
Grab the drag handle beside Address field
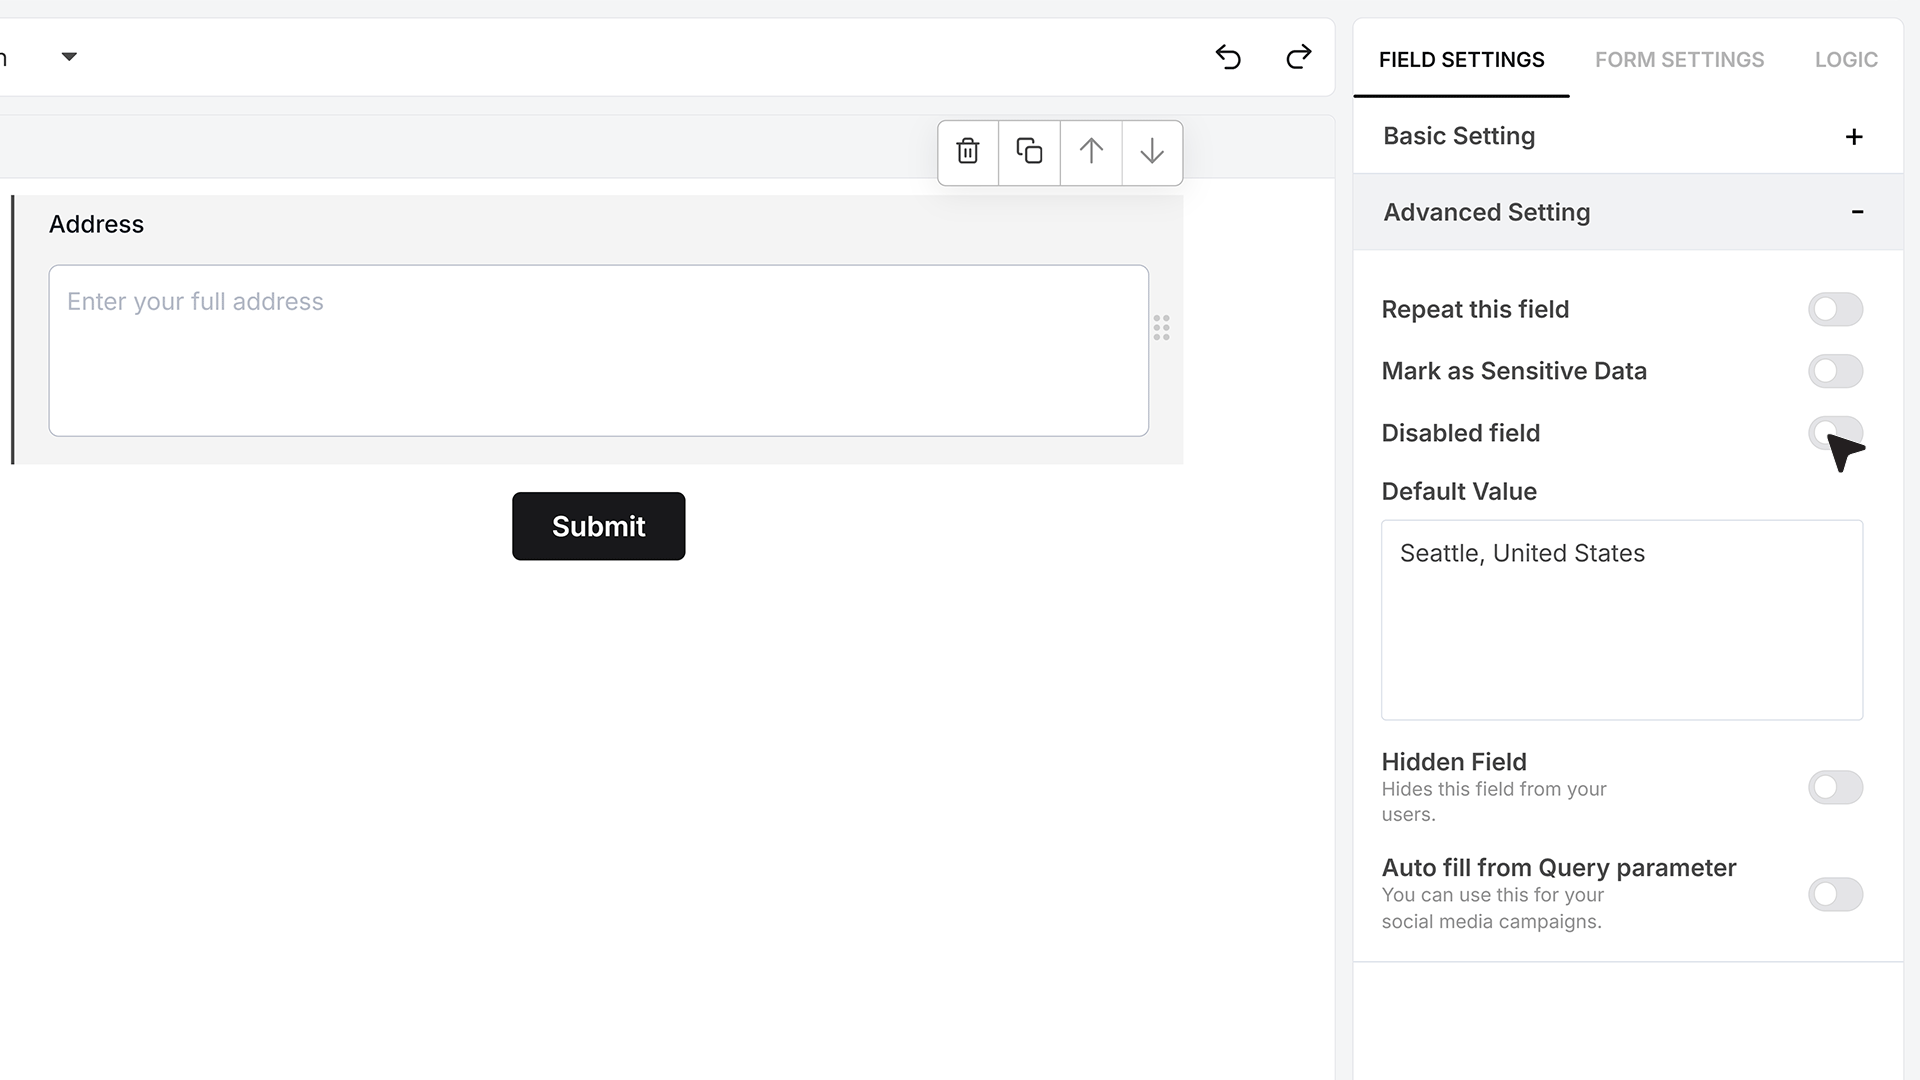[1161, 328]
